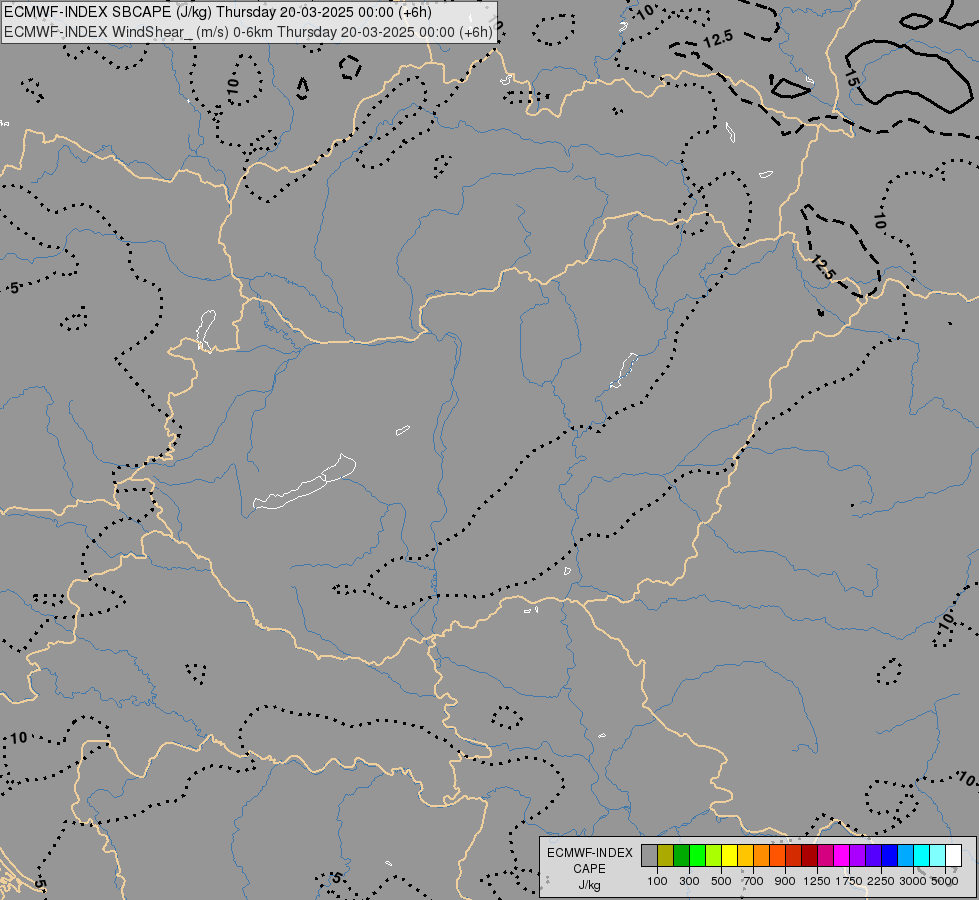
Task: Click the legend value 3000
Action: click(913, 881)
